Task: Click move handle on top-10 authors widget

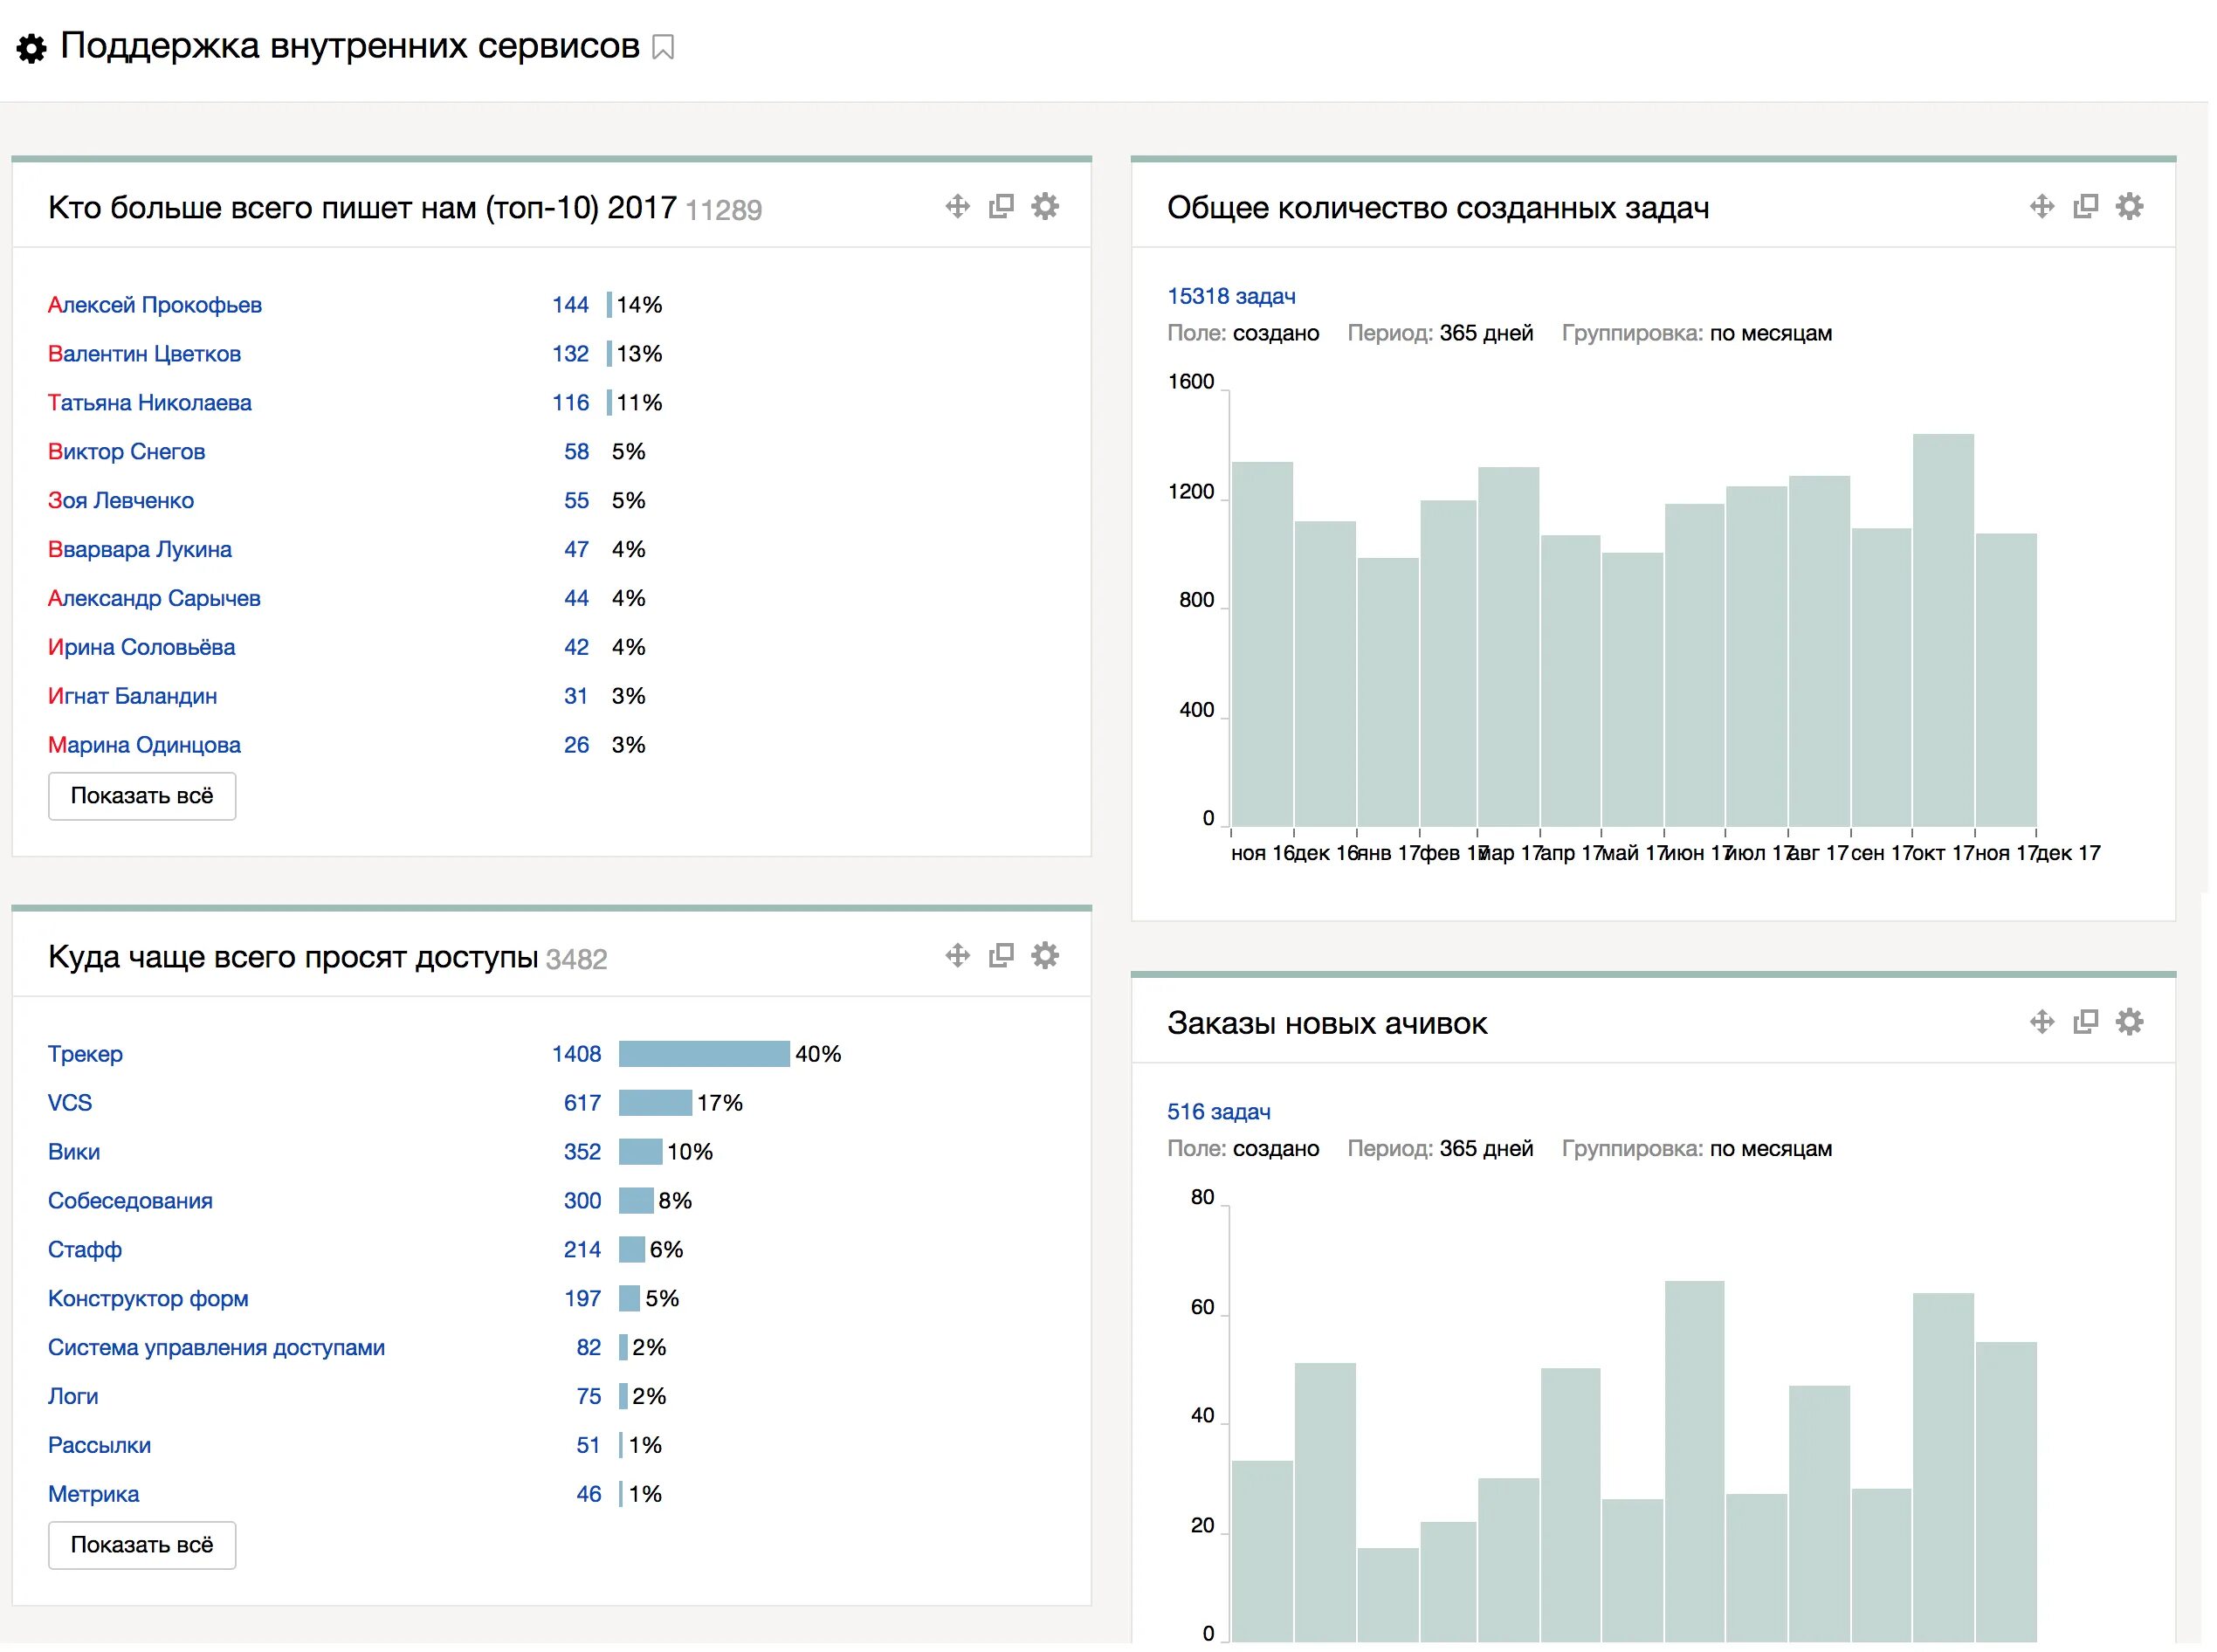Action: click(x=957, y=207)
